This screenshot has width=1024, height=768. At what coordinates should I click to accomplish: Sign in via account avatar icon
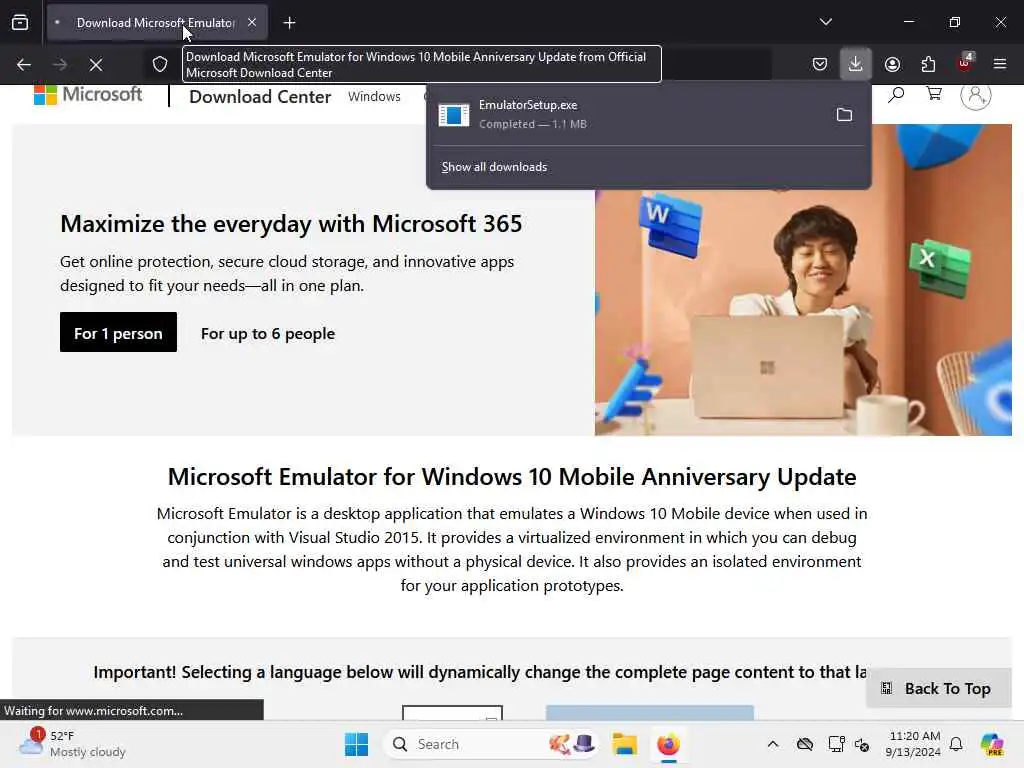(976, 96)
